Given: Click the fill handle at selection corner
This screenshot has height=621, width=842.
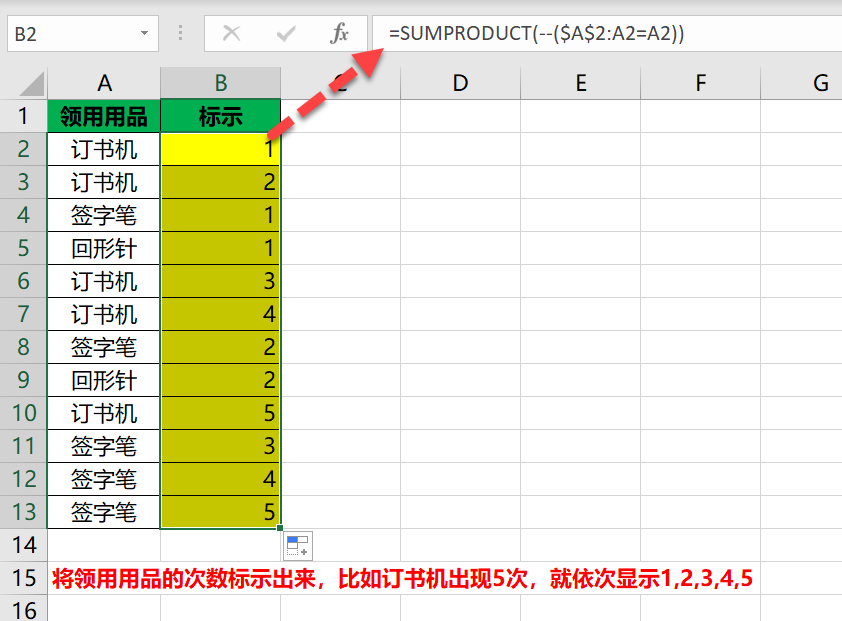Looking at the screenshot, I should [280, 528].
